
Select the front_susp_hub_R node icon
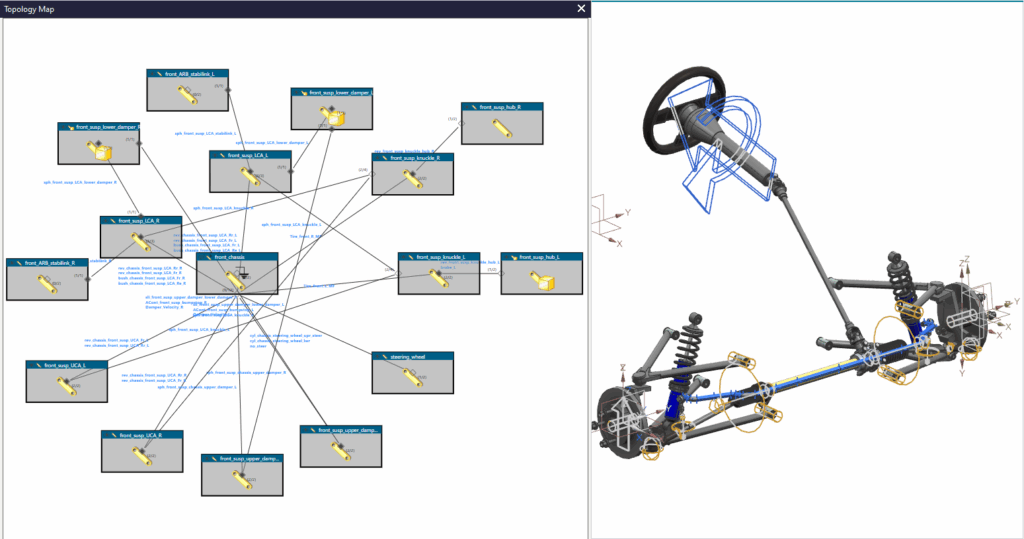pos(501,128)
